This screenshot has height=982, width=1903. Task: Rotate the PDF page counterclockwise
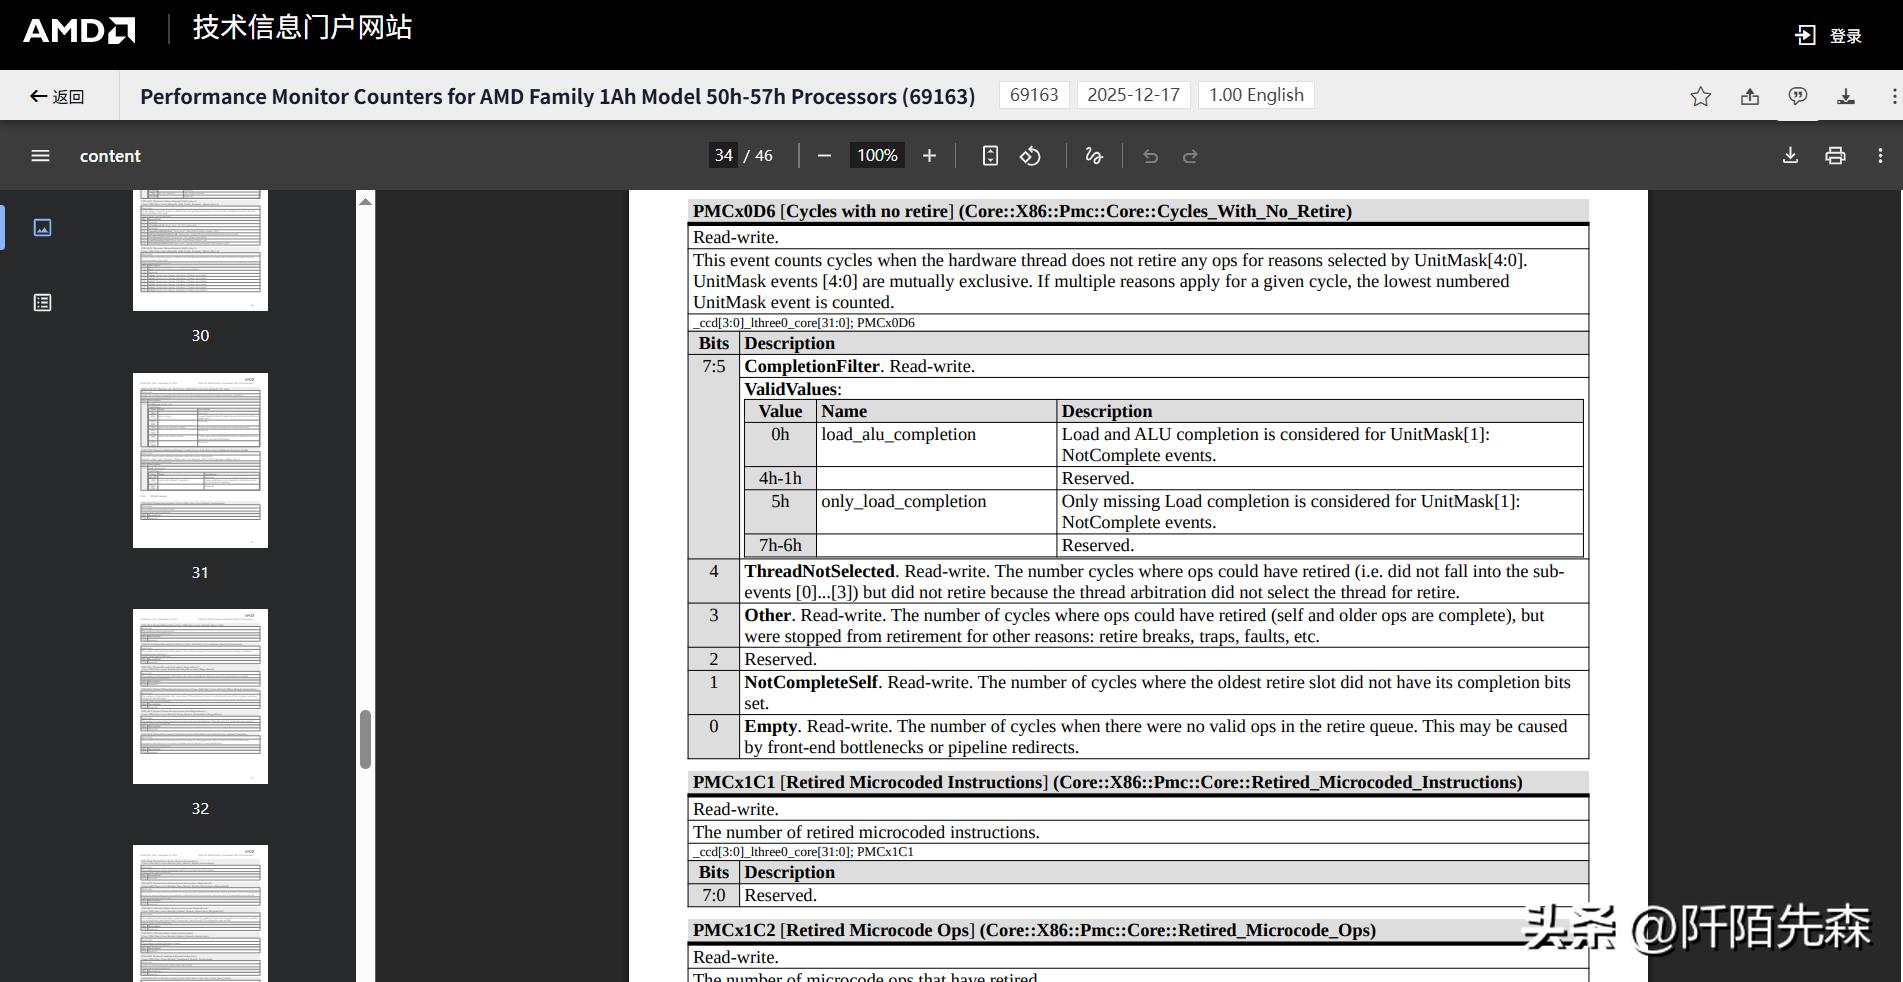click(x=1030, y=156)
